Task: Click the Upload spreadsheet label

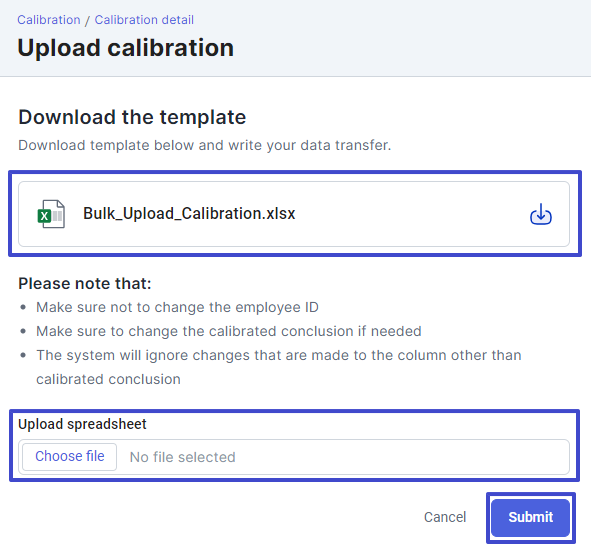Action: tap(82, 424)
